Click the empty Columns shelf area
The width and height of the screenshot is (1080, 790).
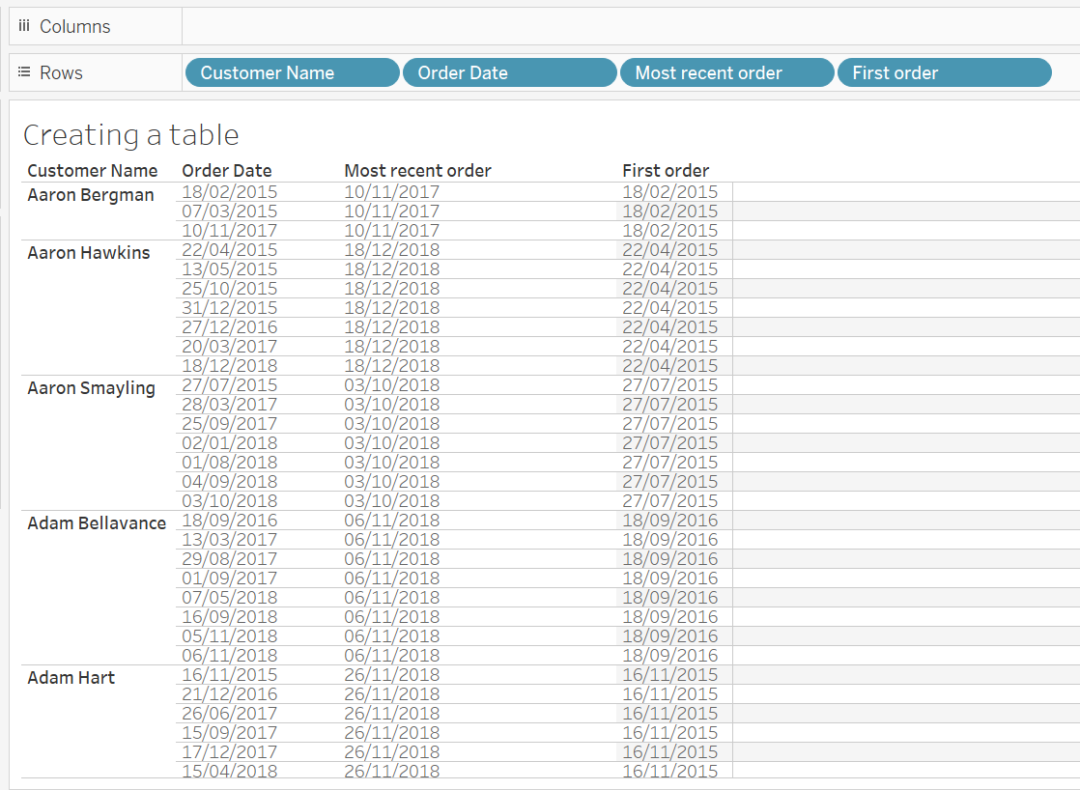point(600,26)
